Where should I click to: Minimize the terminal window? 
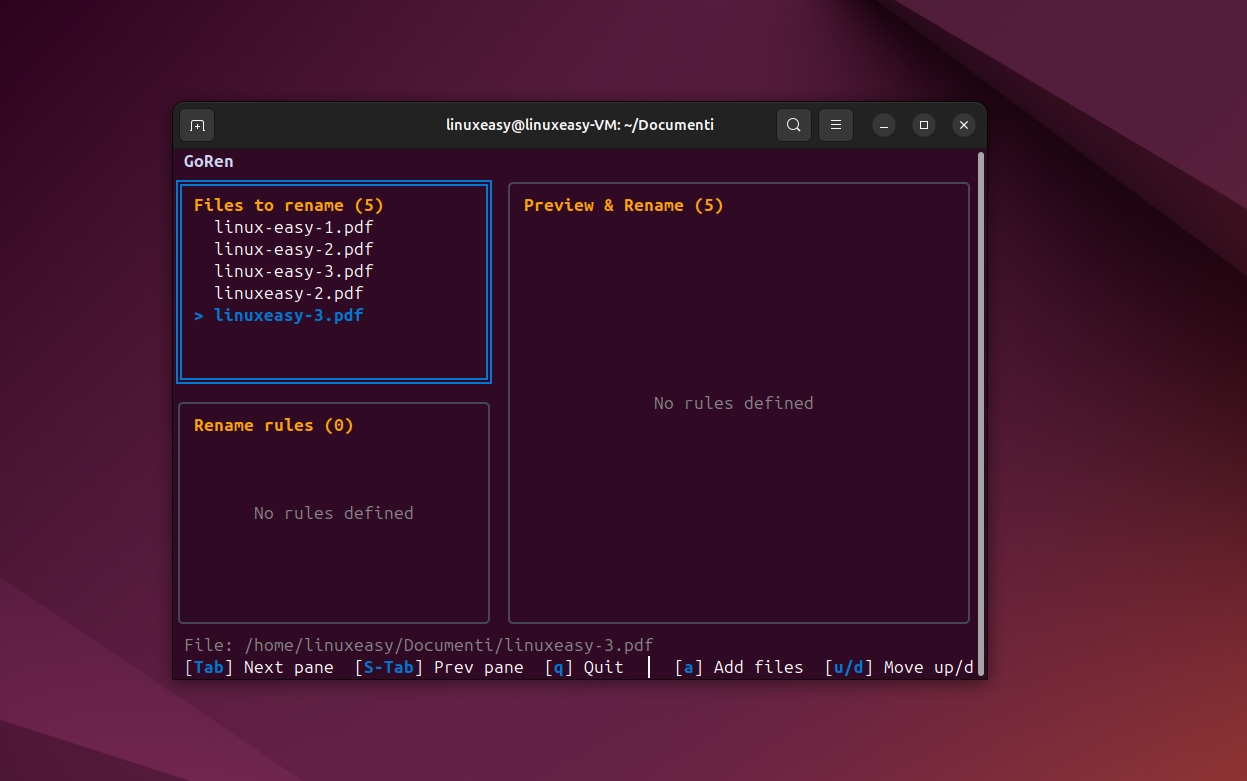pos(883,125)
